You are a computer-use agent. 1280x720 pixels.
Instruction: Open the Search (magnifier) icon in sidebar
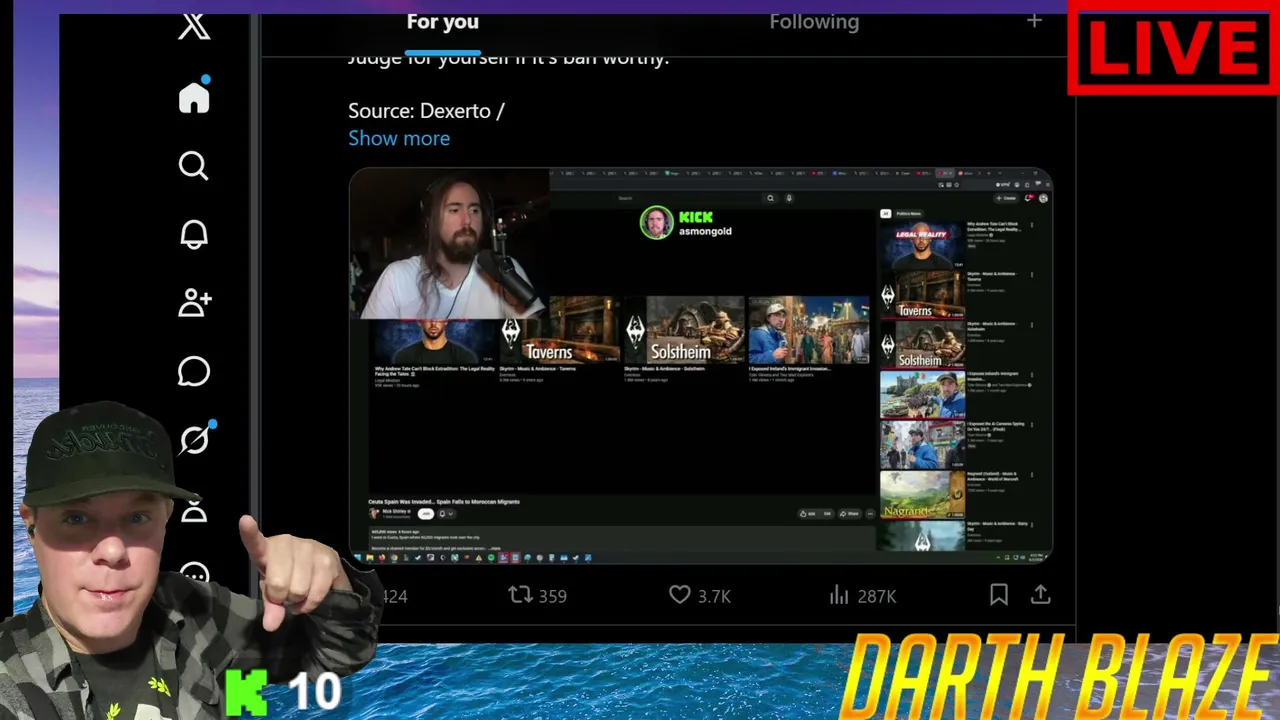(194, 165)
